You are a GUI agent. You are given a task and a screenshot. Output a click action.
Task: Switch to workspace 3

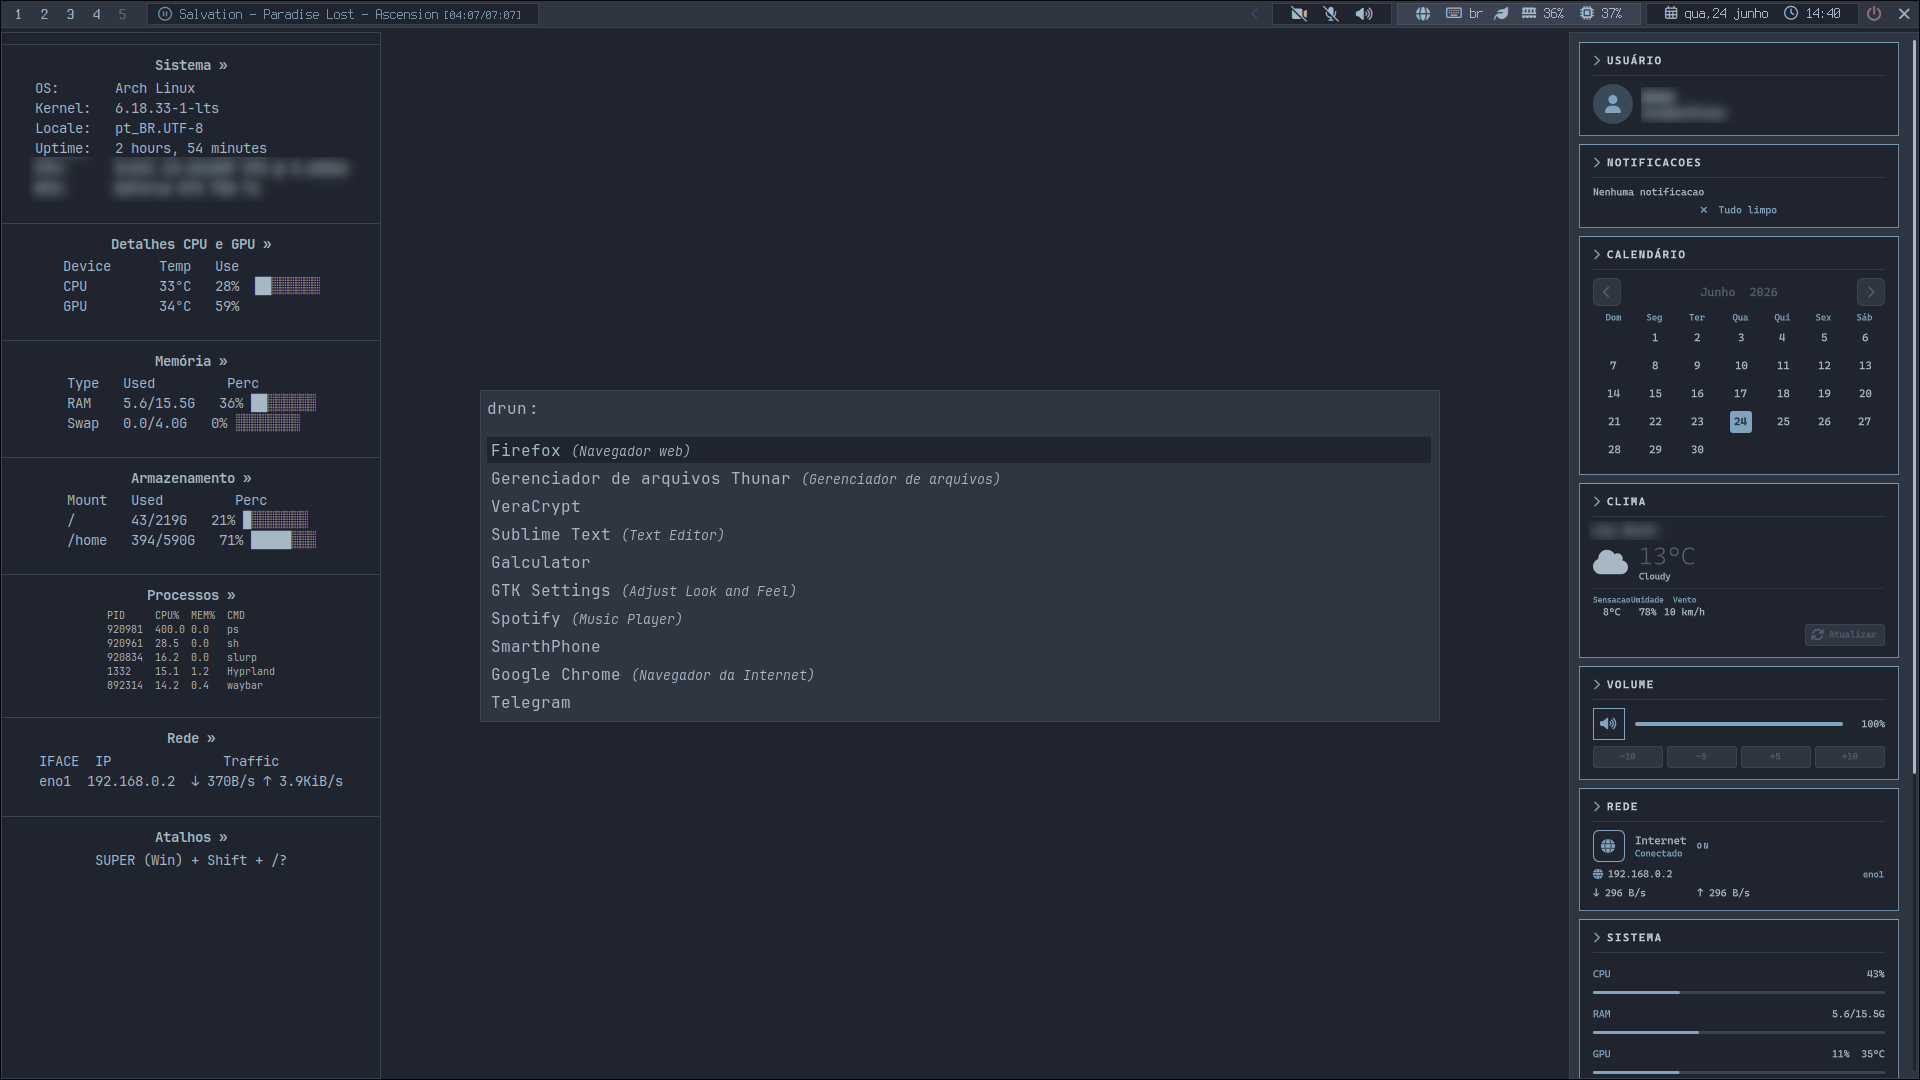(70, 14)
